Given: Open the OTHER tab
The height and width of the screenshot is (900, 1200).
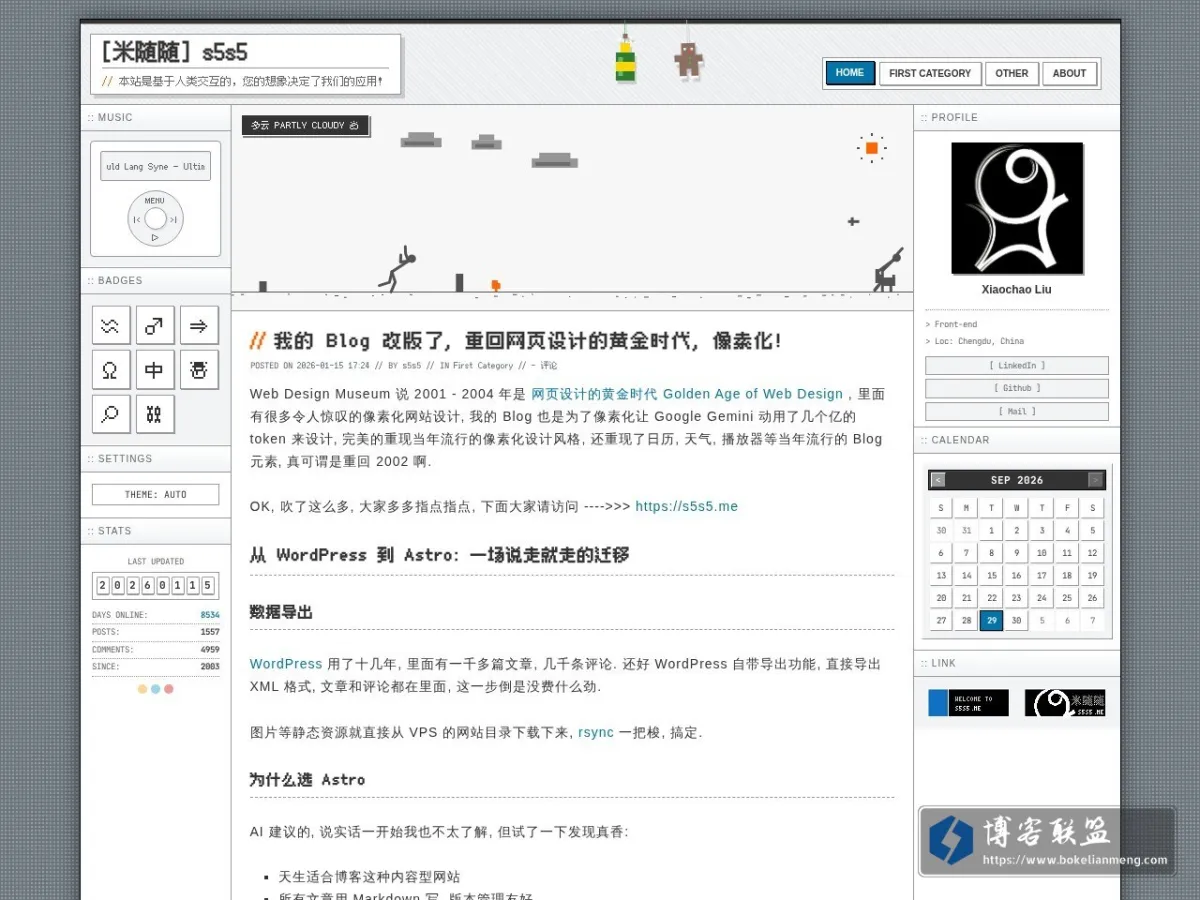Looking at the screenshot, I should coord(1012,73).
